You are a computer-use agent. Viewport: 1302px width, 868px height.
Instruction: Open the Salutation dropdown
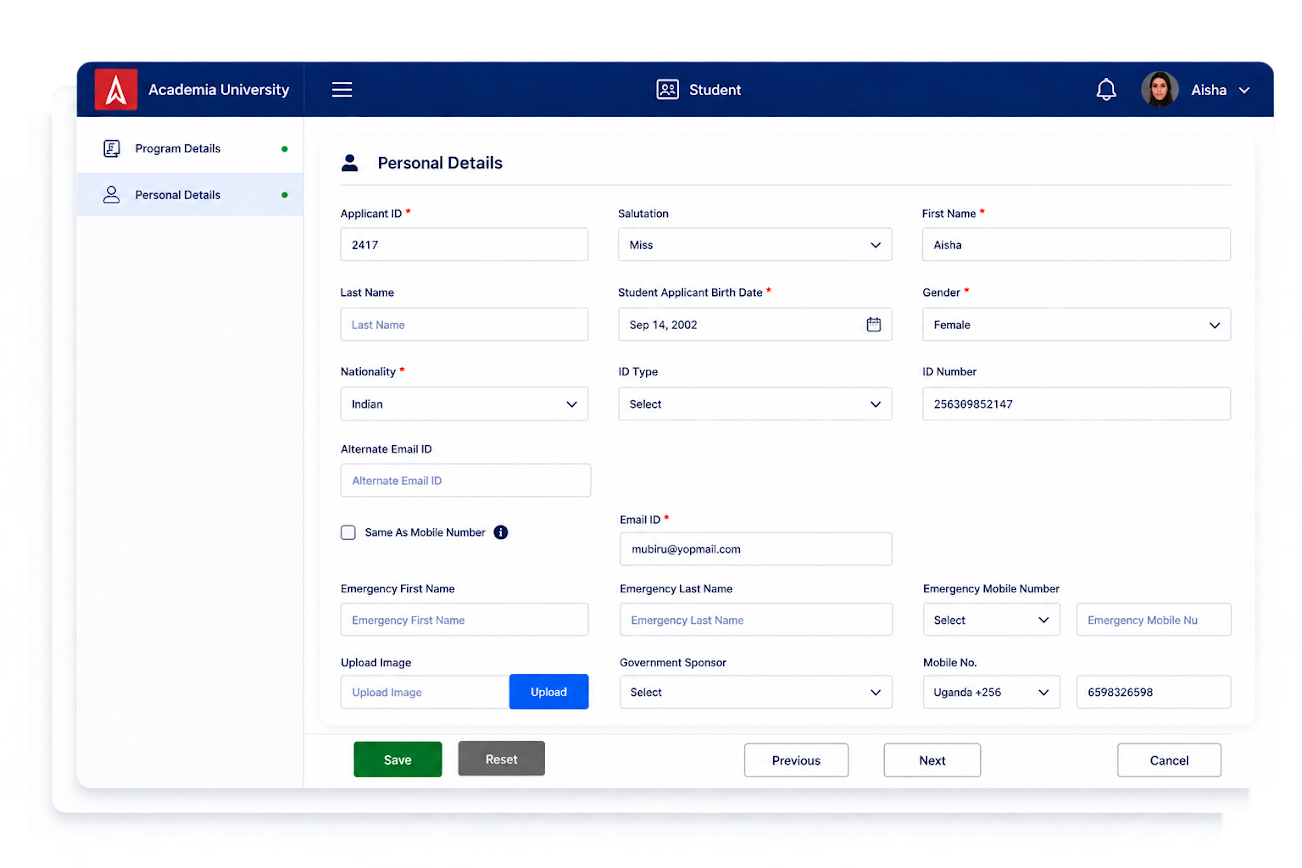point(755,245)
